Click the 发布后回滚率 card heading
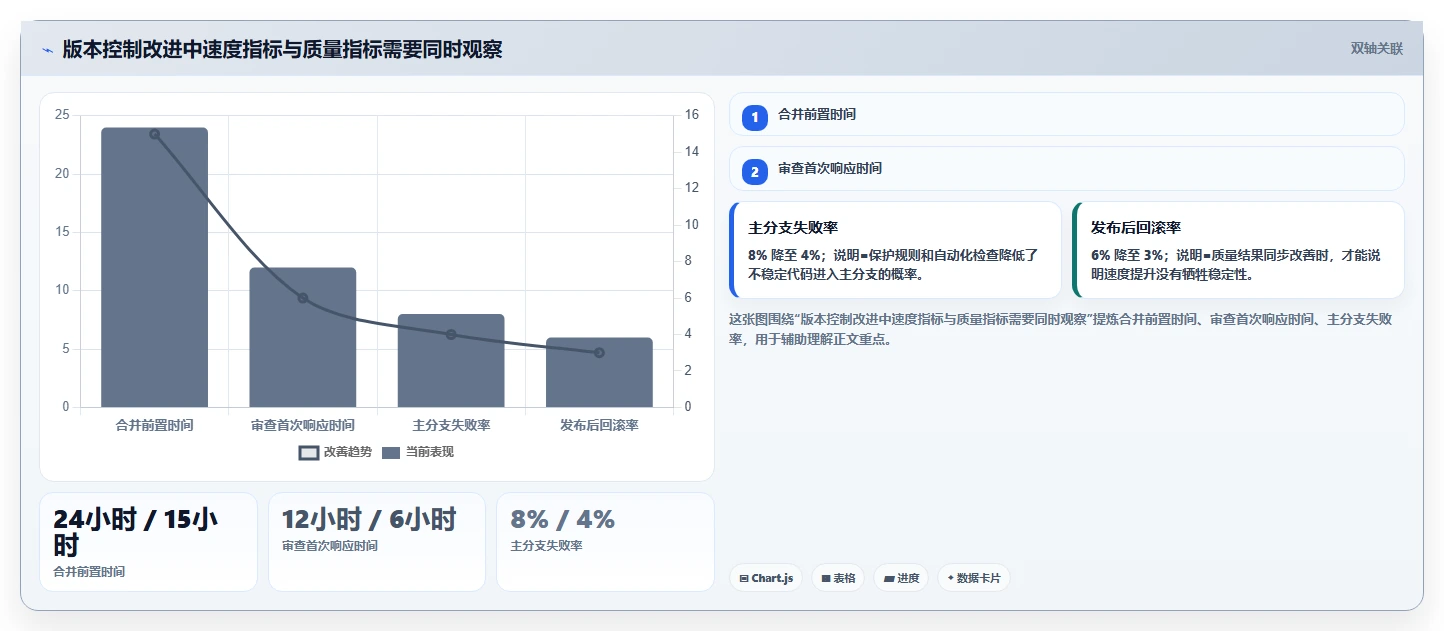Screen dimensions: 1444x631 coord(1136,228)
